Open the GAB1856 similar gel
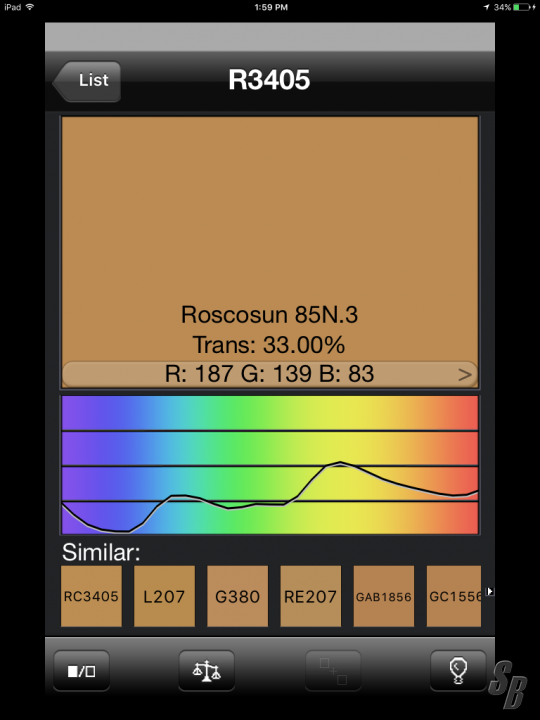540x720 pixels. 383,596
